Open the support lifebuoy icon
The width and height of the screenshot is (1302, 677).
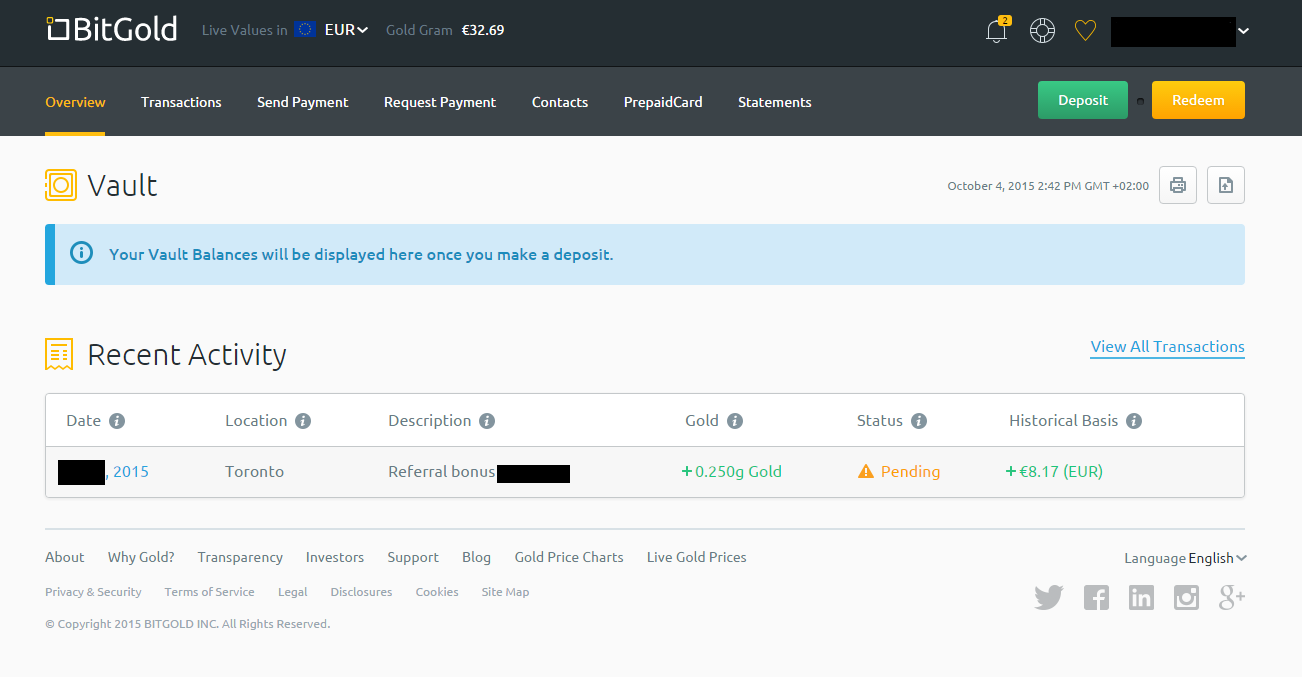point(1042,30)
